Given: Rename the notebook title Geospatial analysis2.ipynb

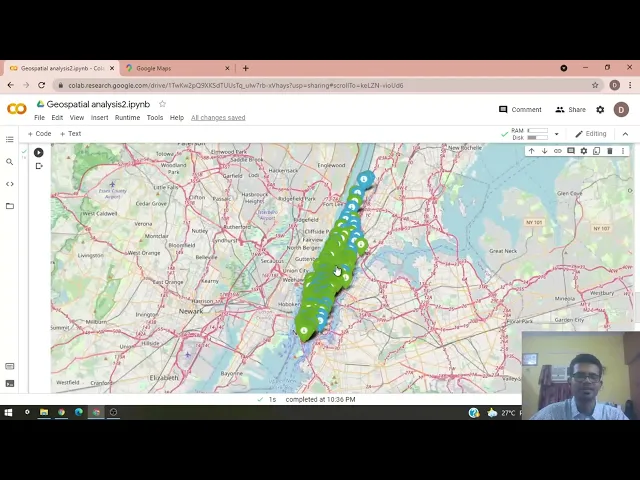Looking at the screenshot, I should [x=98, y=104].
